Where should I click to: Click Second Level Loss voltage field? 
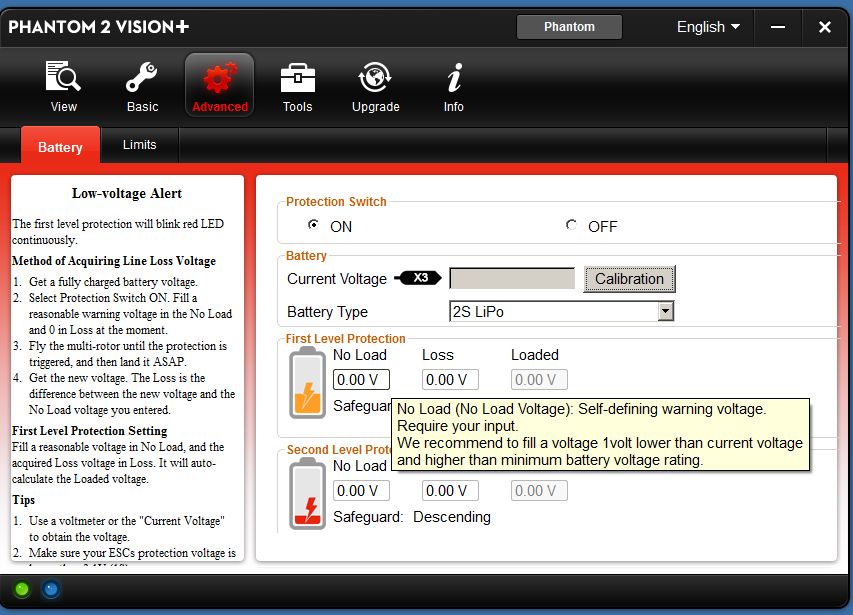click(x=450, y=490)
